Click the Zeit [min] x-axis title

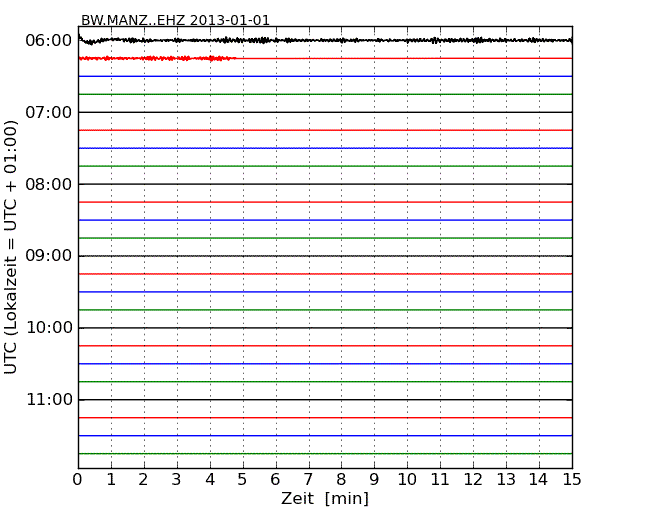tap(325, 498)
